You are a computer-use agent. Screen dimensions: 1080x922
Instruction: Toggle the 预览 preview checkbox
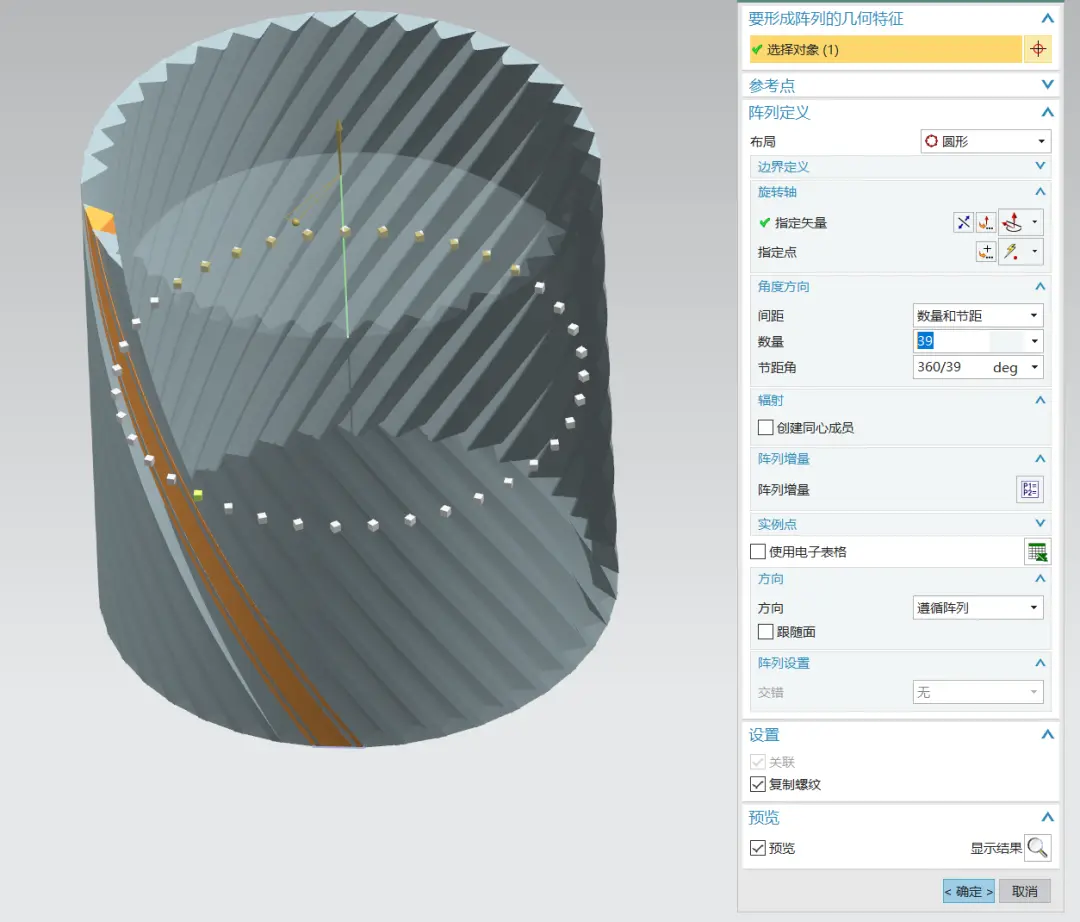click(x=758, y=848)
